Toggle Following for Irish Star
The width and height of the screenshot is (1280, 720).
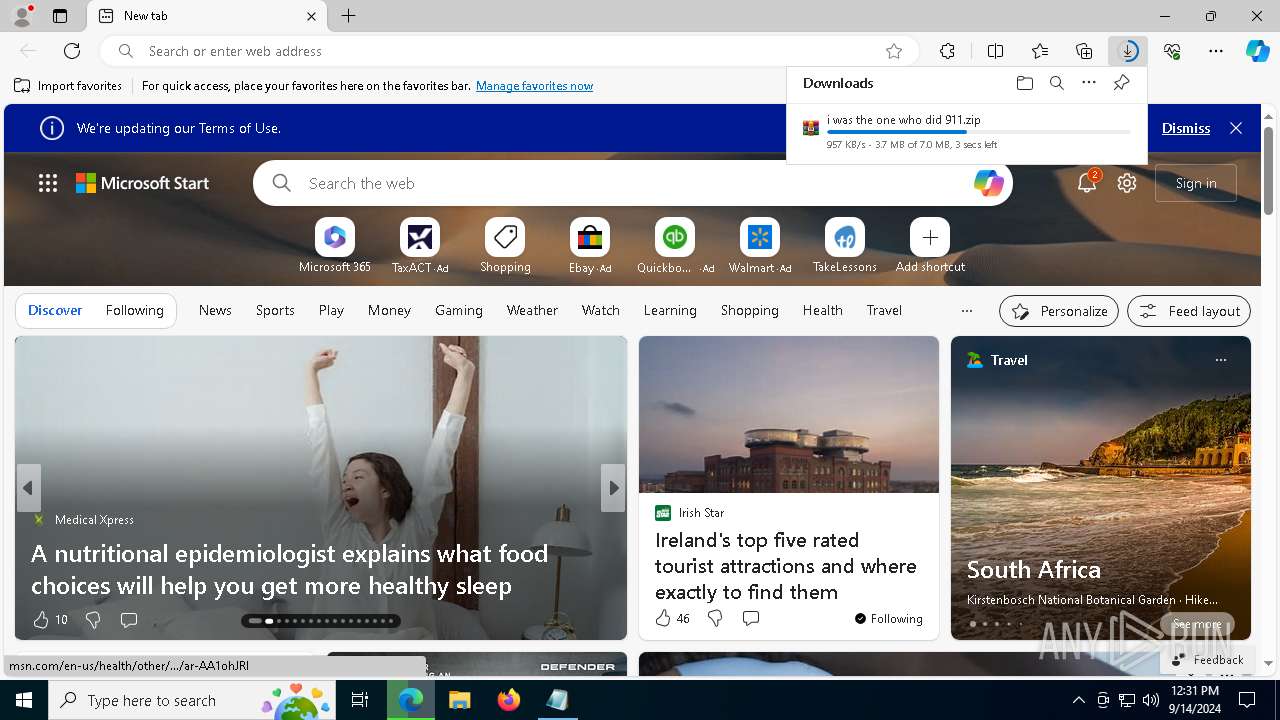coord(889,619)
